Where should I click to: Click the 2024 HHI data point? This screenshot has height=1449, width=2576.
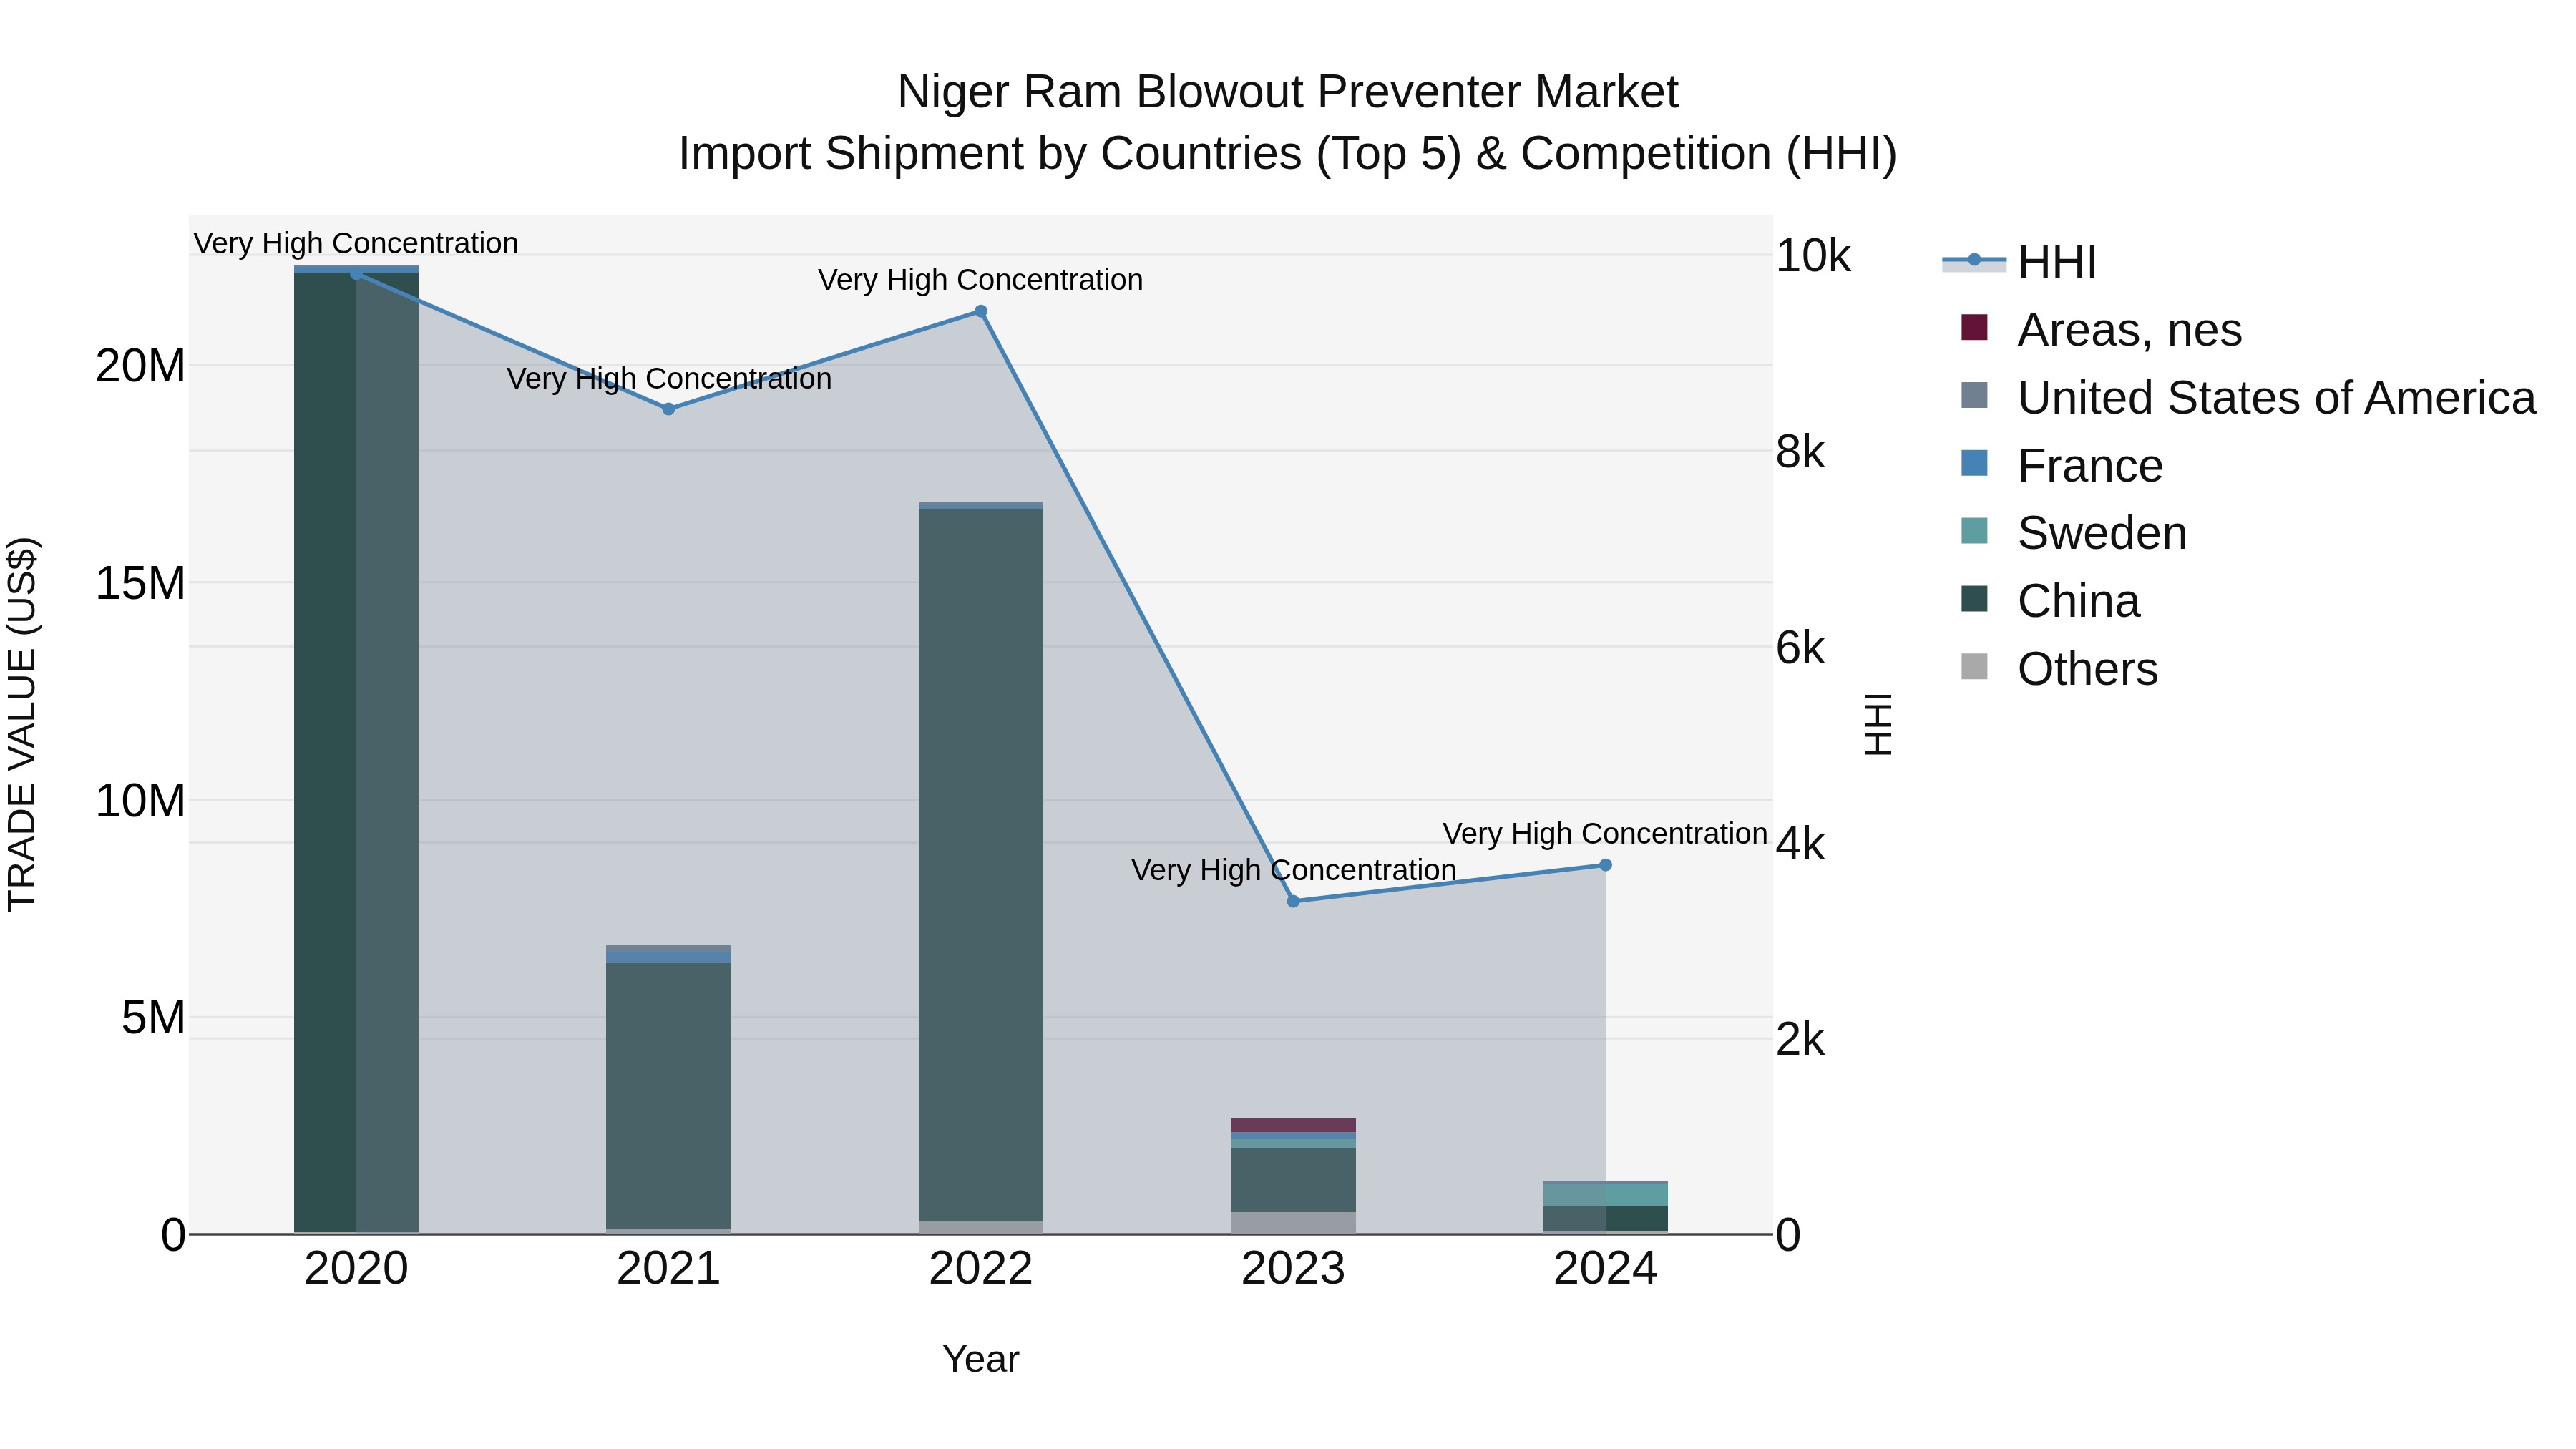tap(1606, 865)
